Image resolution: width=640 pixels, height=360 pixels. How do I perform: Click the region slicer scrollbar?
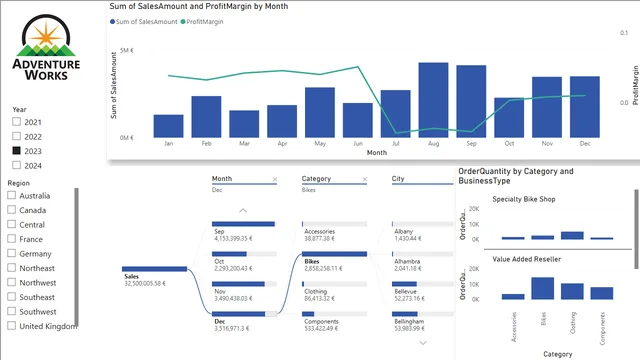point(76,256)
